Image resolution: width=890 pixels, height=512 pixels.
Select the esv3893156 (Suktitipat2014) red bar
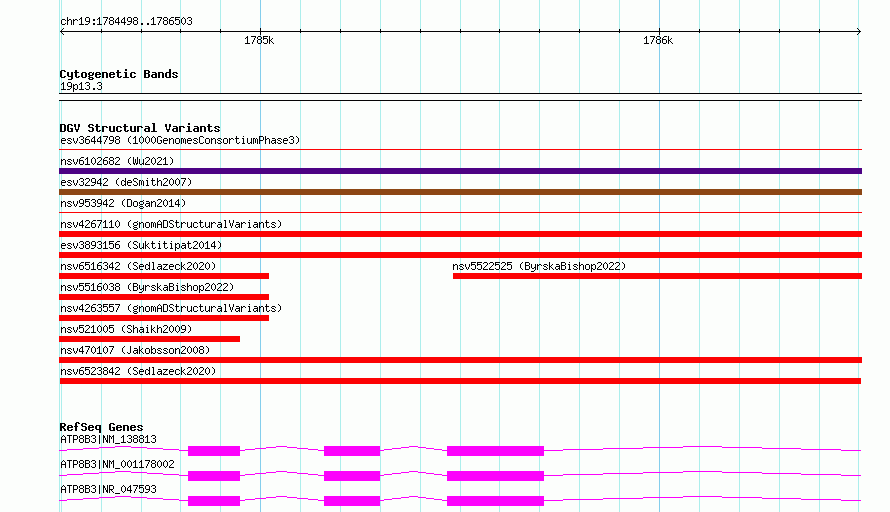tap(460, 255)
